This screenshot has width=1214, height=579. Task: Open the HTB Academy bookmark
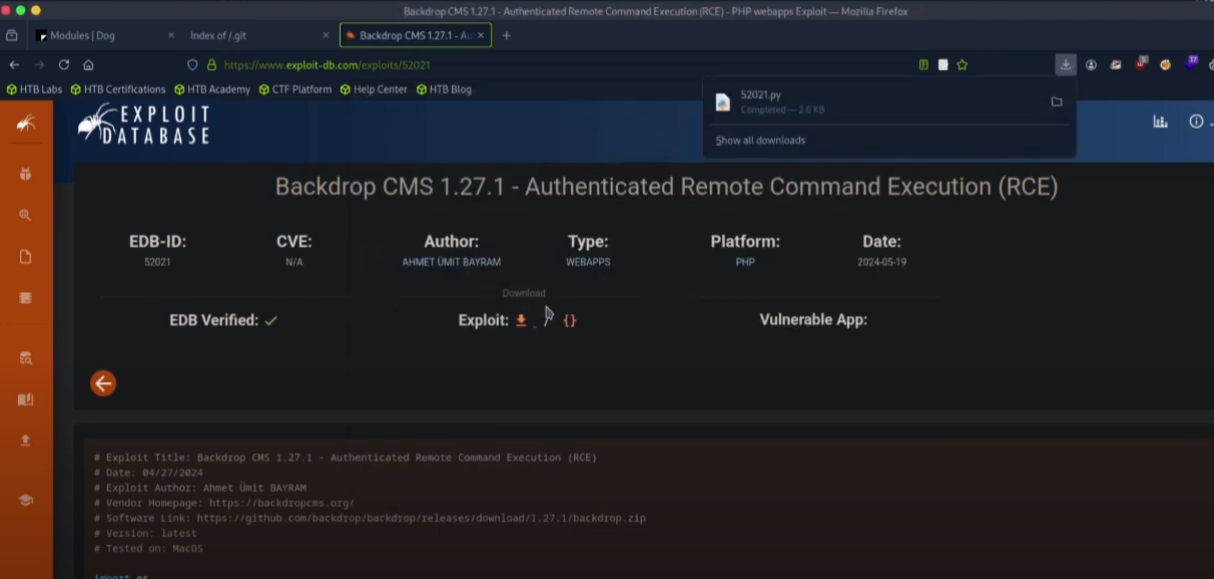(212, 89)
